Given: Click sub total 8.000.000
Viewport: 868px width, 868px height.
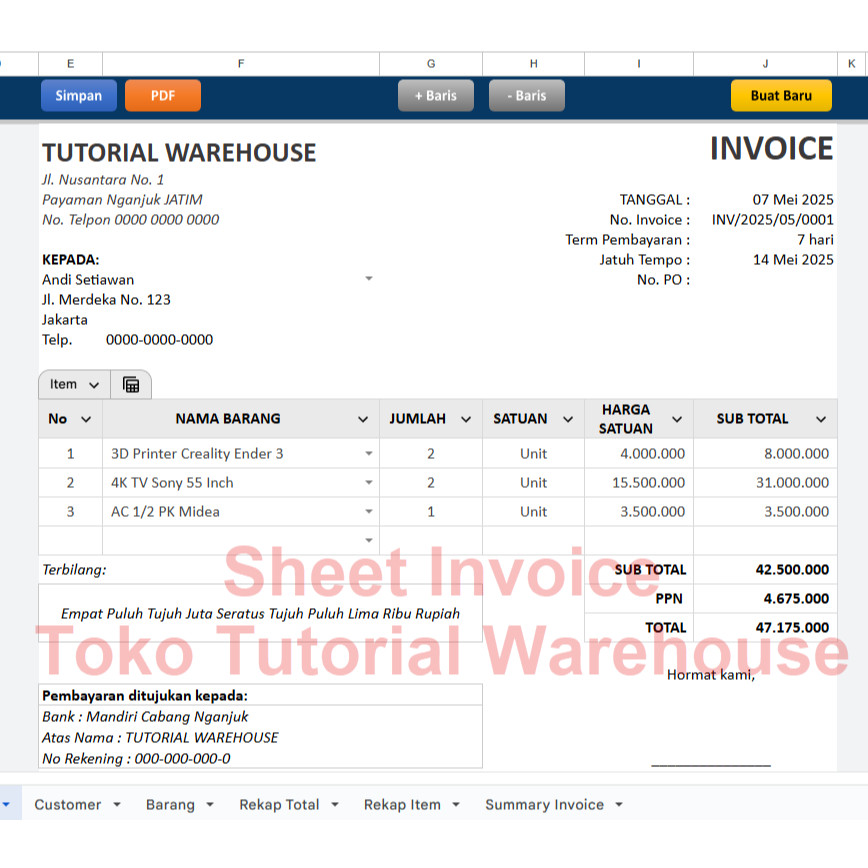Looking at the screenshot, I should (797, 453).
